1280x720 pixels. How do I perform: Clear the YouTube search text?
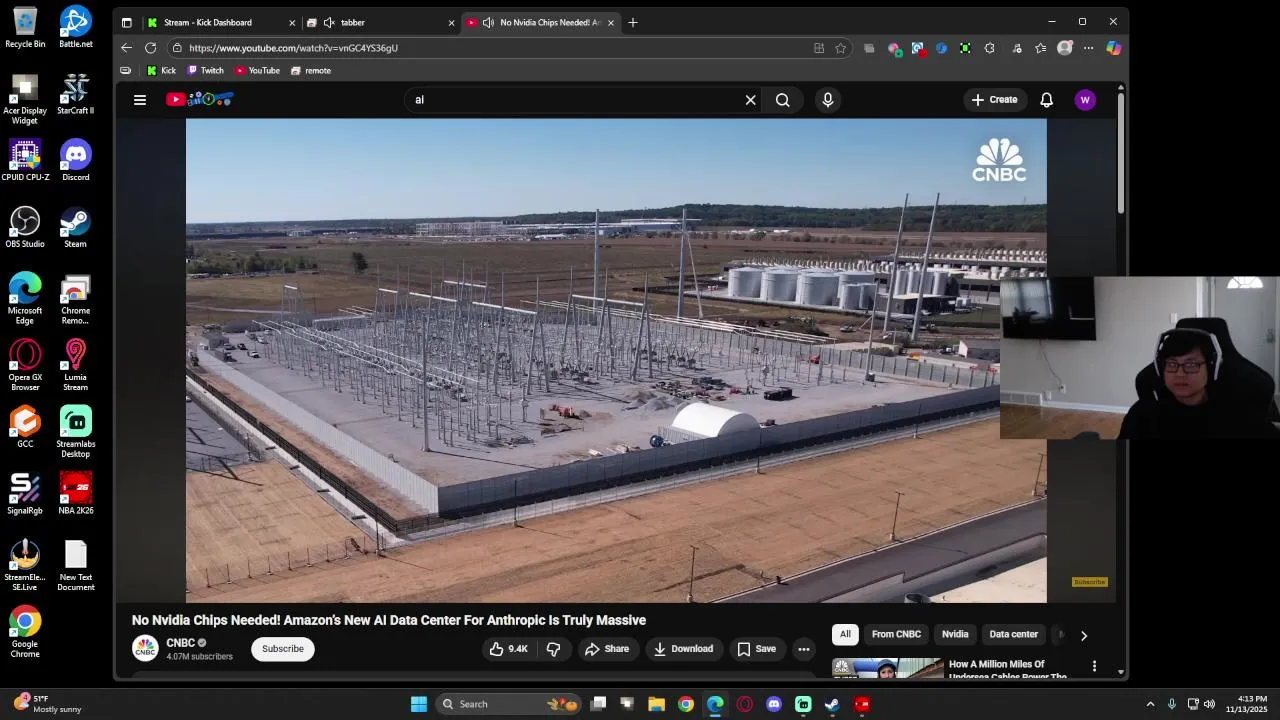750,100
